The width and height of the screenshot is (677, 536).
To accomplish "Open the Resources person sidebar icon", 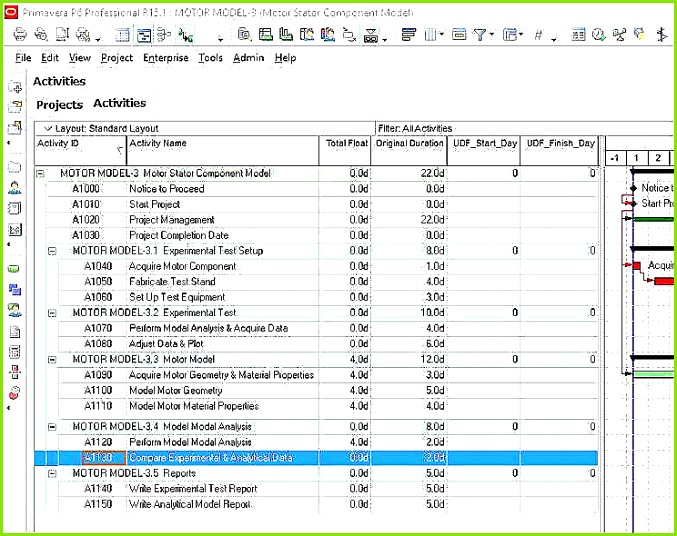I will [14, 187].
